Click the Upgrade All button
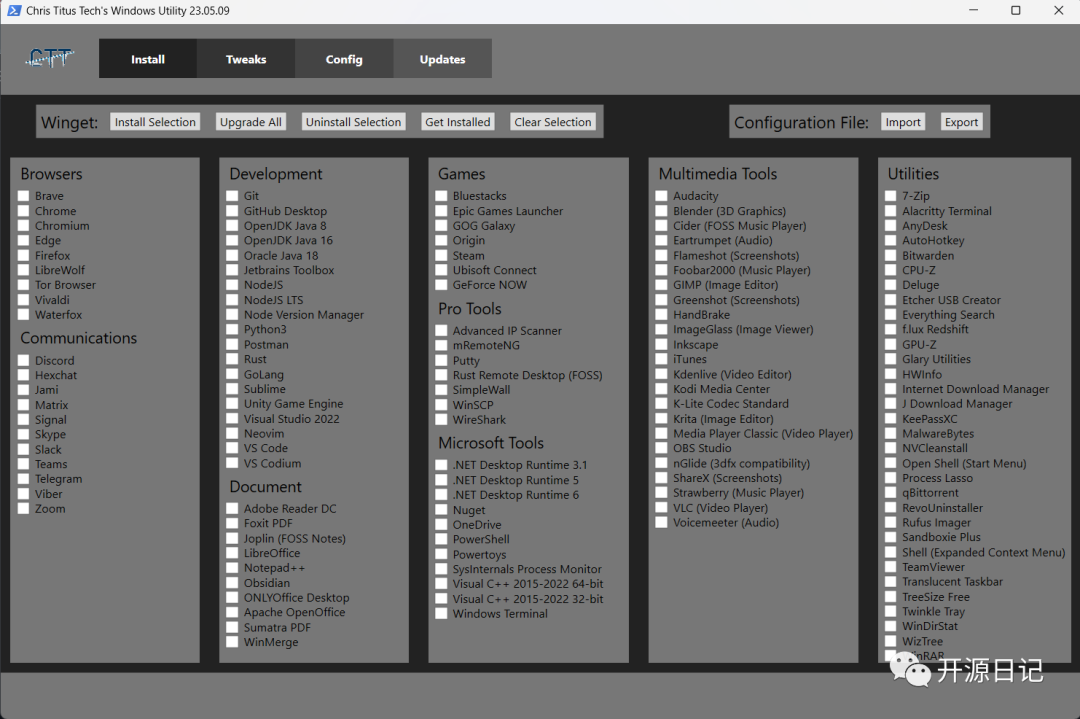 coord(251,122)
